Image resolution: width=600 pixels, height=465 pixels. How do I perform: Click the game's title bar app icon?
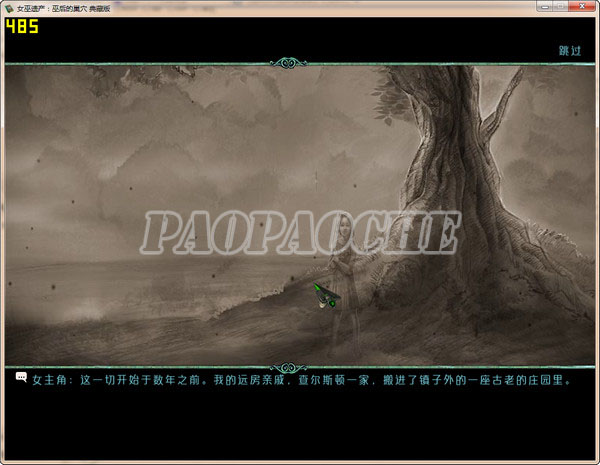pyautogui.click(x=9, y=8)
